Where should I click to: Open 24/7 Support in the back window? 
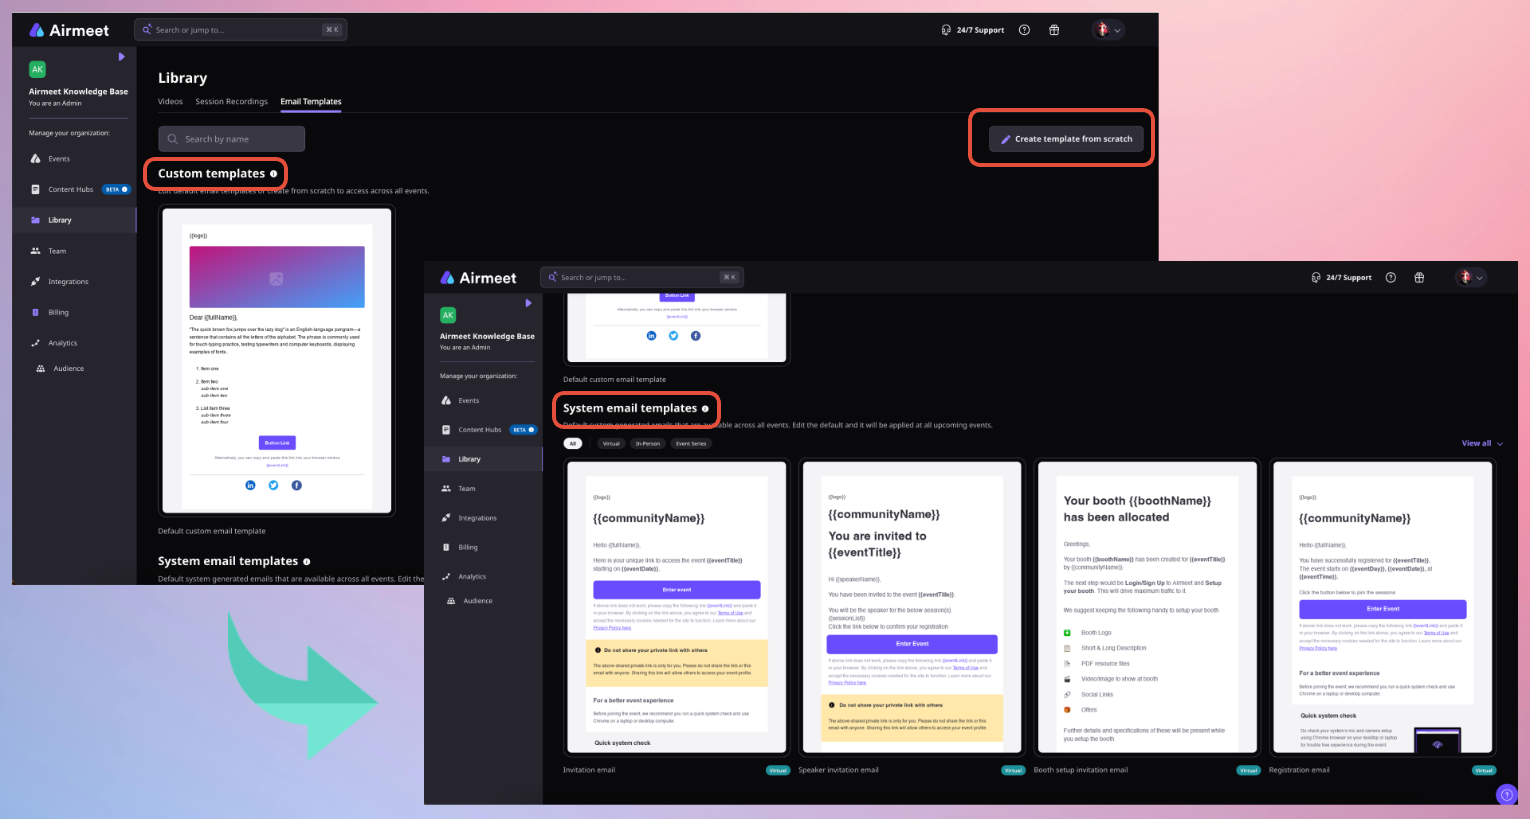coord(973,30)
